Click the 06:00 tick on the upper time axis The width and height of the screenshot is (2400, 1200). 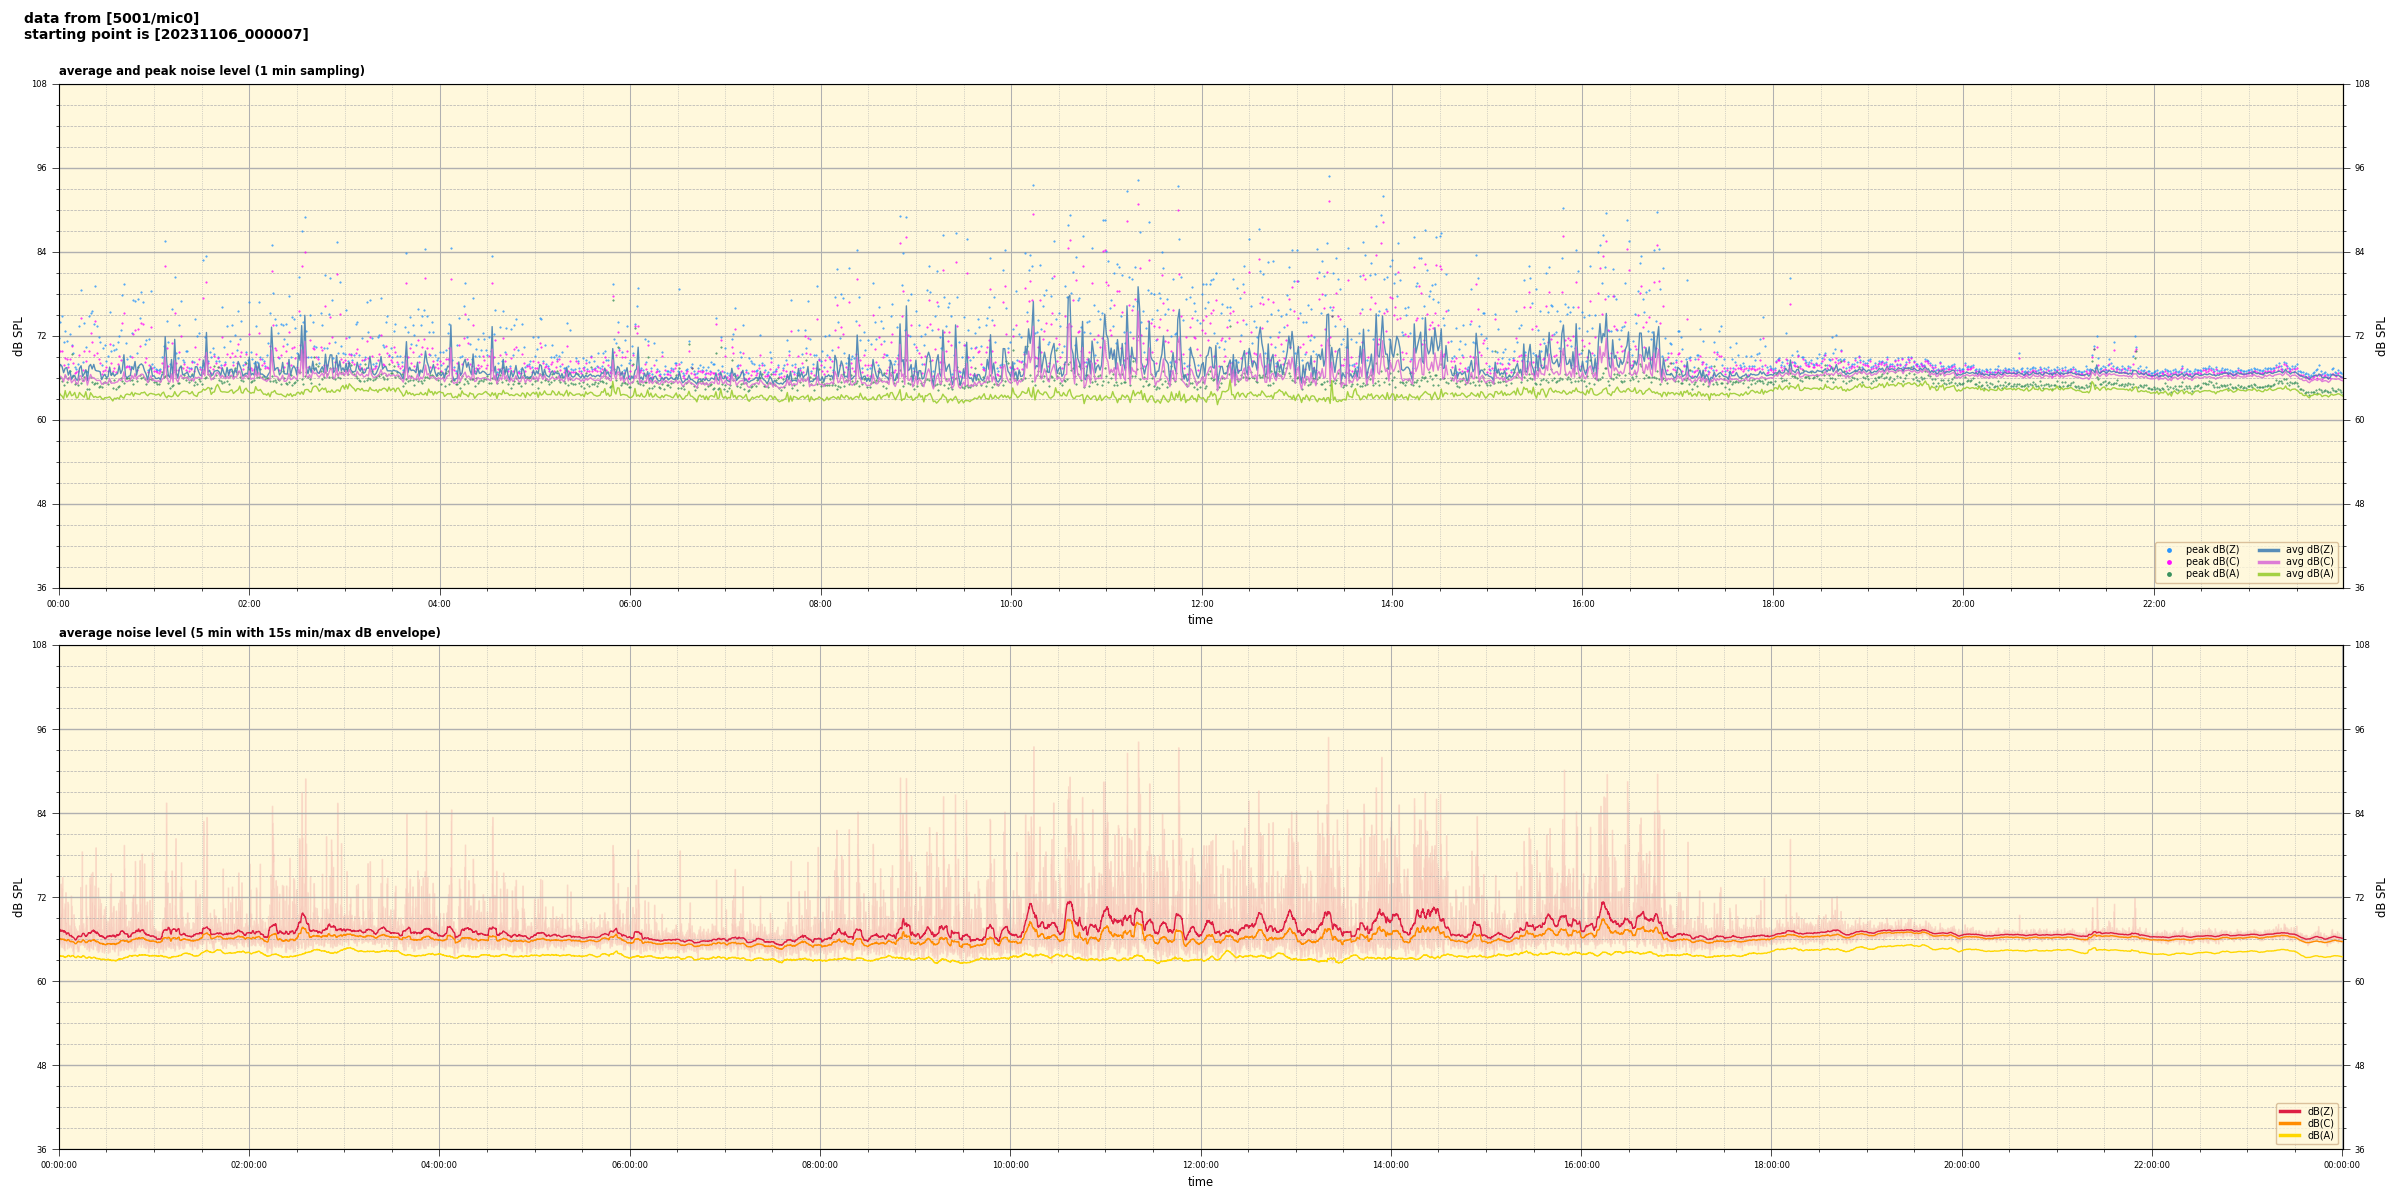pos(630,604)
